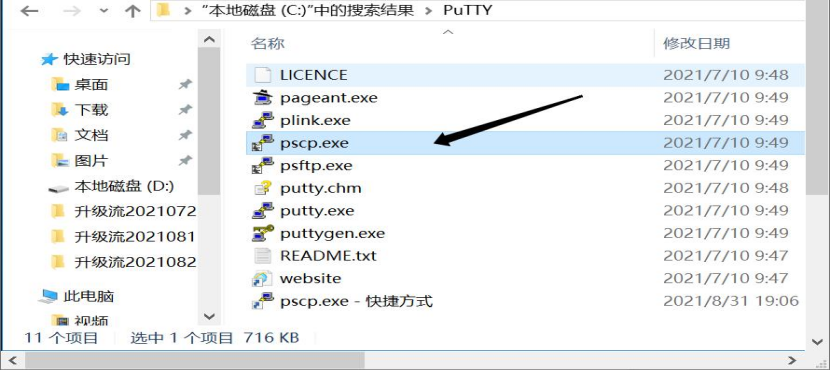Open the 升级流2021082 folder
The image size is (831, 371).
click(135, 262)
